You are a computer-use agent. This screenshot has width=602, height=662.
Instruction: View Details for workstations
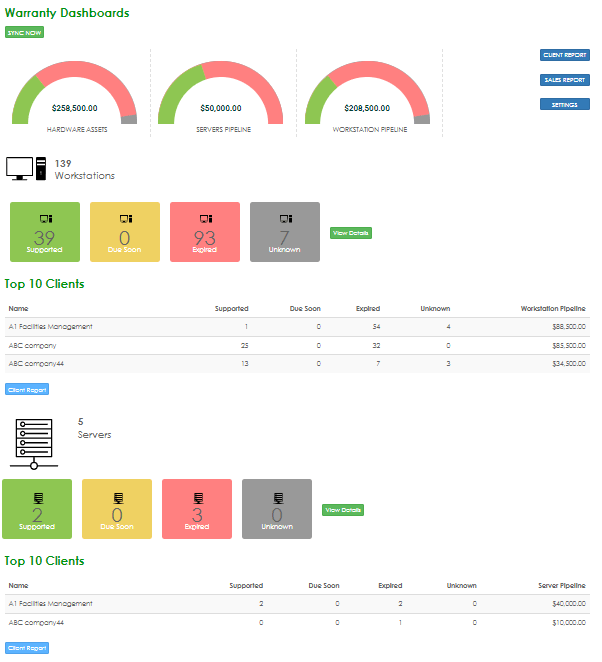(x=350, y=233)
